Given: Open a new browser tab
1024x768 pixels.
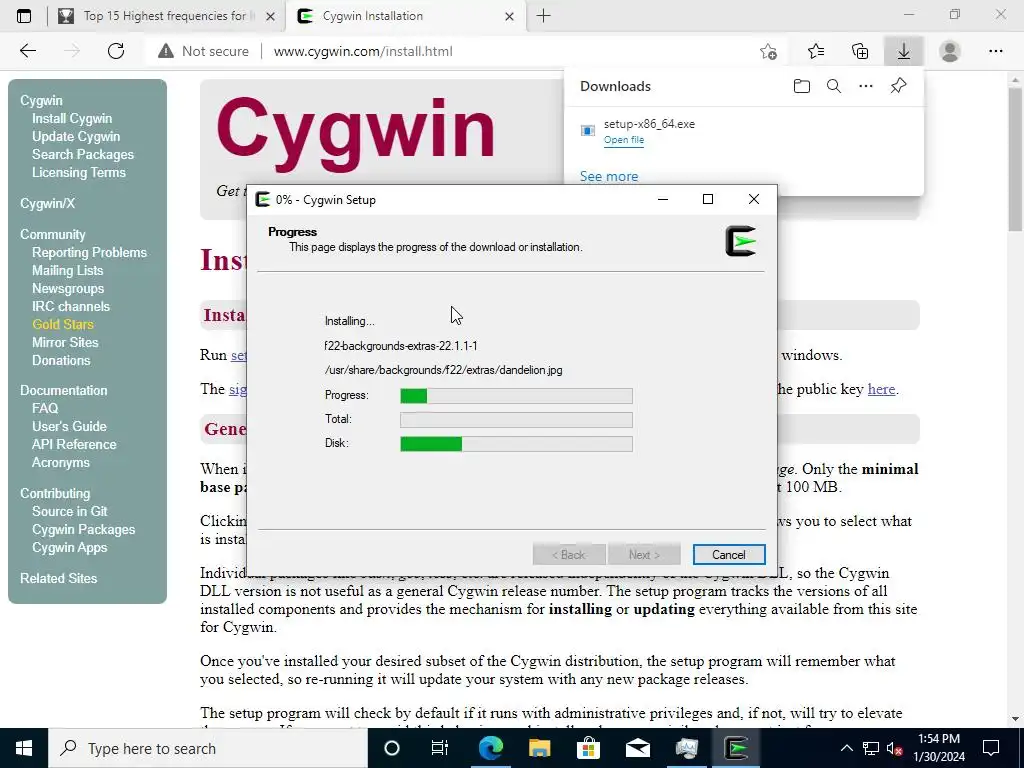Looking at the screenshot, I should coord(543,16).
